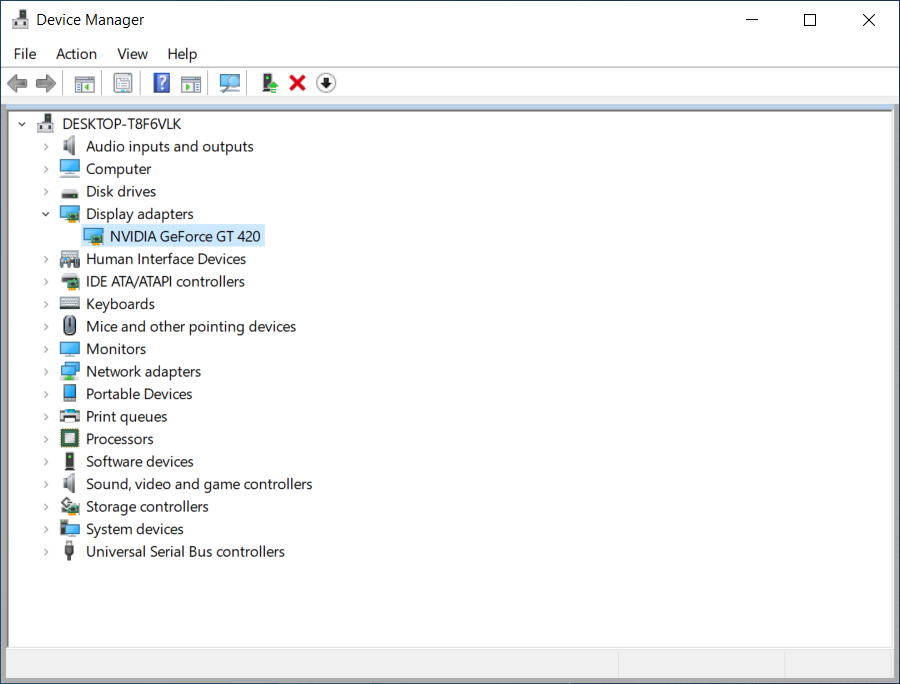Viewport: 900px width, 684px height.
Task: Open the Help menu
Action: (182, 54)
